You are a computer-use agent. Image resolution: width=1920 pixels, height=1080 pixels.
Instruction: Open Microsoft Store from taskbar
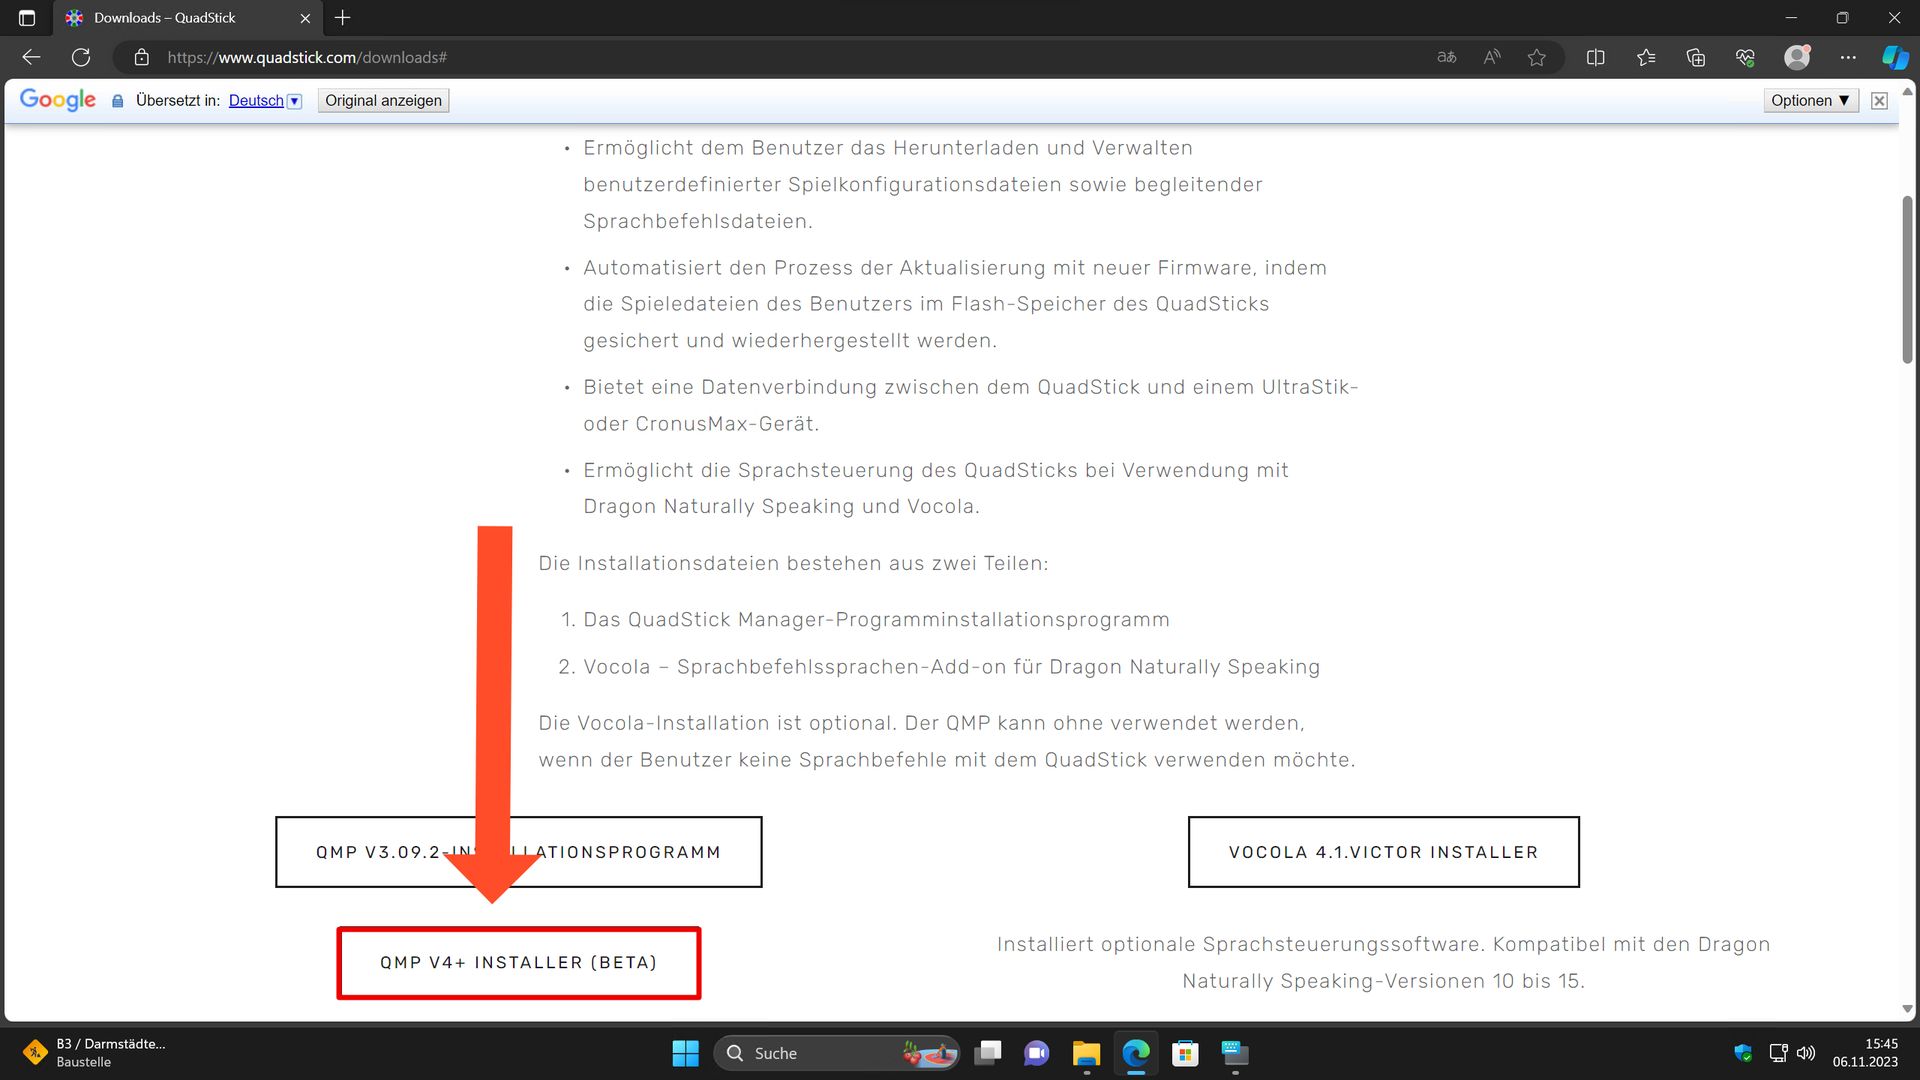1185,1053
